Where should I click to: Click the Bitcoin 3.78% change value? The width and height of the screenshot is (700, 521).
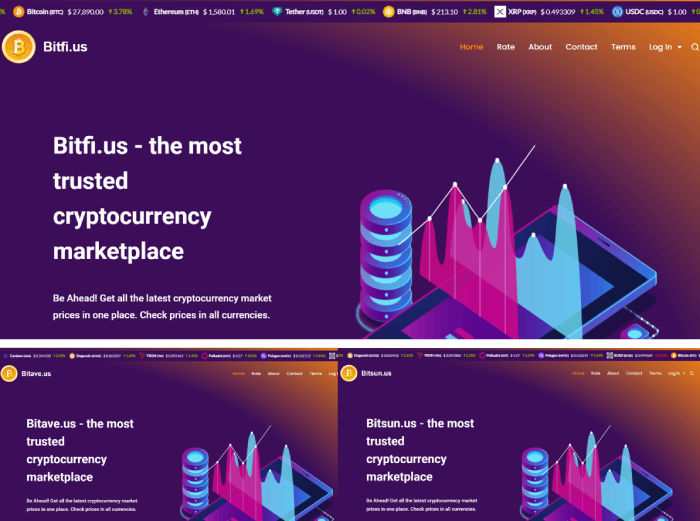point(120,12)
